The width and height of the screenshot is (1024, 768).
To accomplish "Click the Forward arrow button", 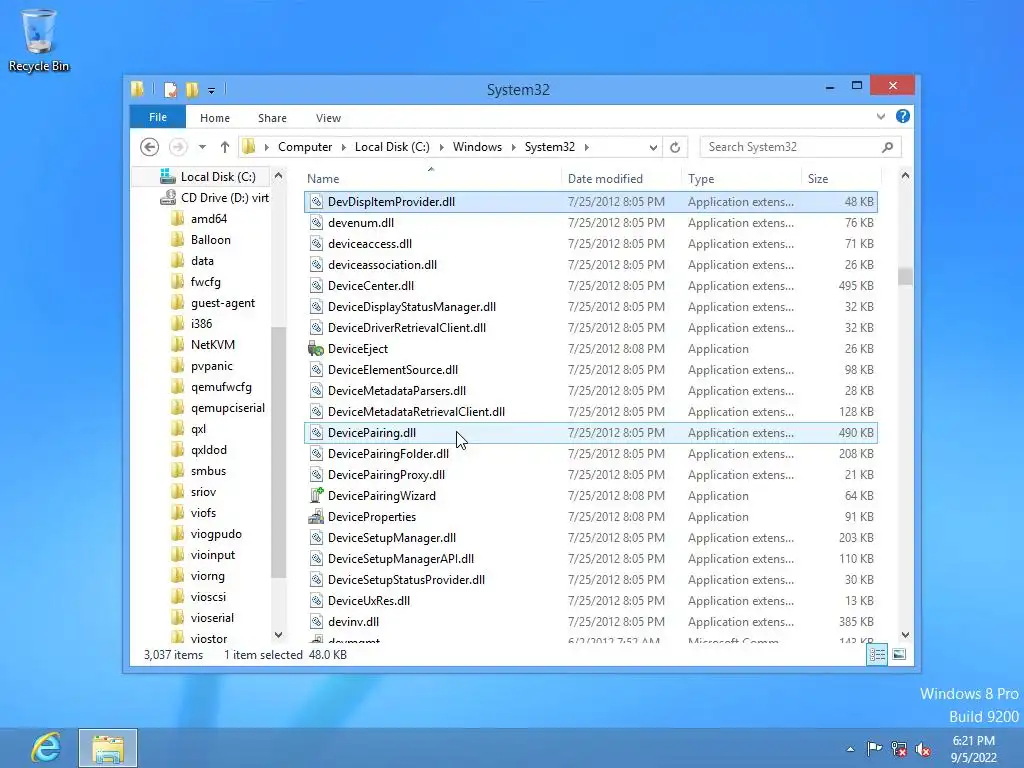I will coord(178,147).
